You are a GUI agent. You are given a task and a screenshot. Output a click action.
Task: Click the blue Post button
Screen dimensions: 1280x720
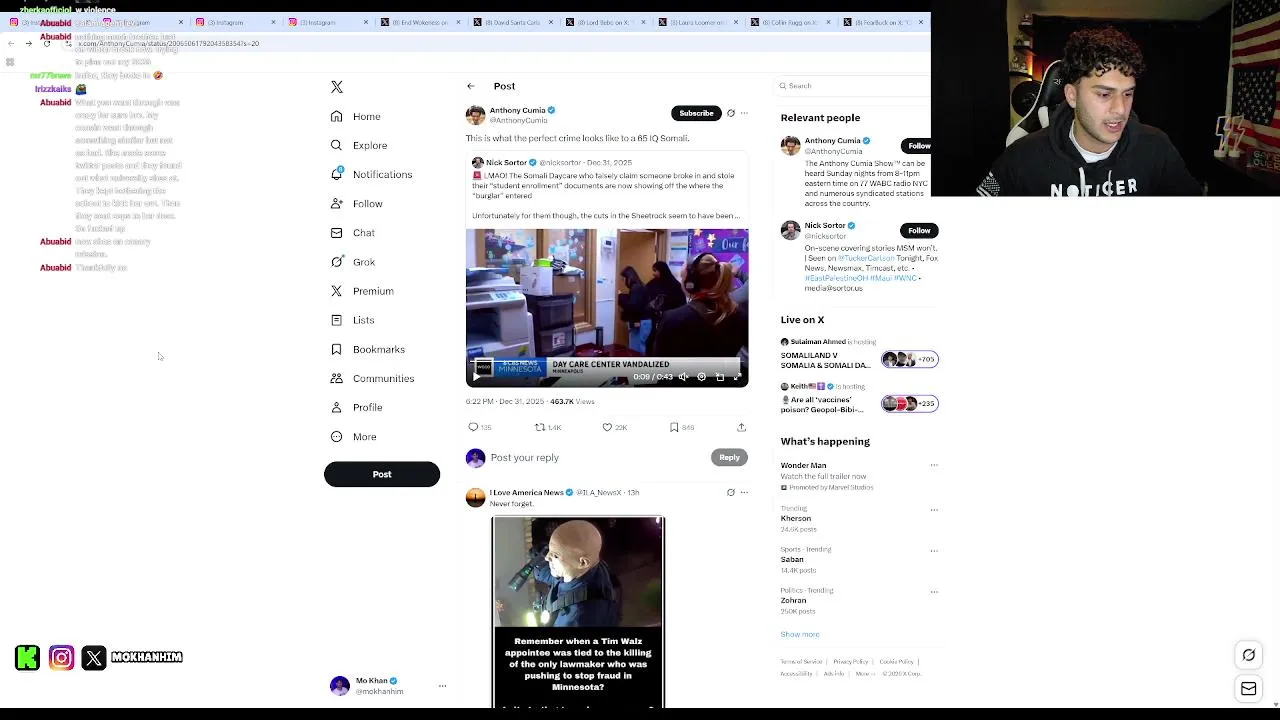click(382, 475)
